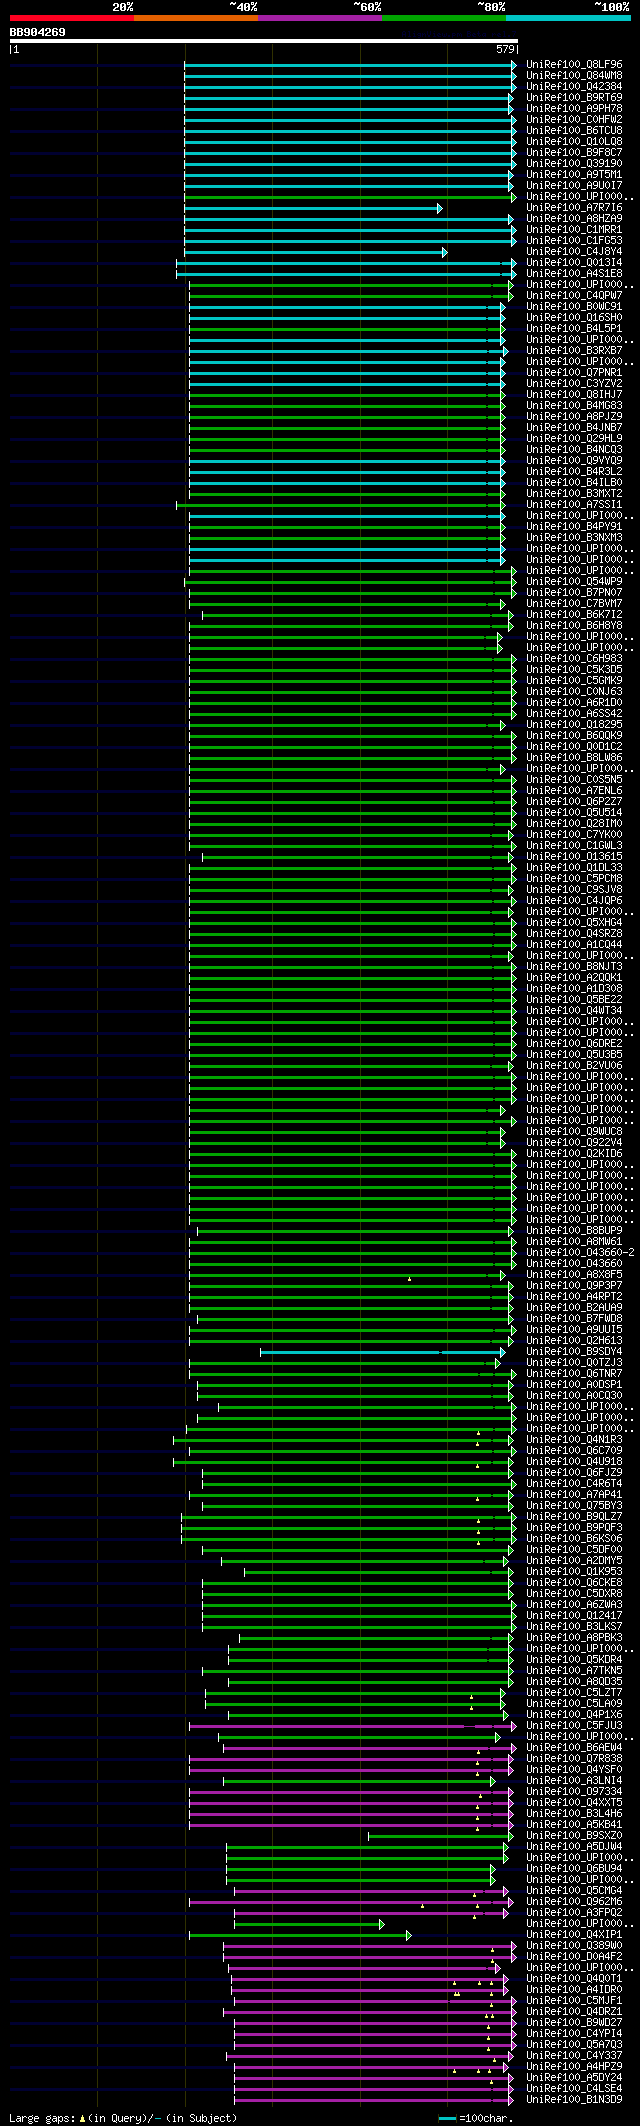The image size is (640, 2126).
Task: Select hit UniRef100_Q6BU94
Action: pyautogui.click(x=574, y=1868)
